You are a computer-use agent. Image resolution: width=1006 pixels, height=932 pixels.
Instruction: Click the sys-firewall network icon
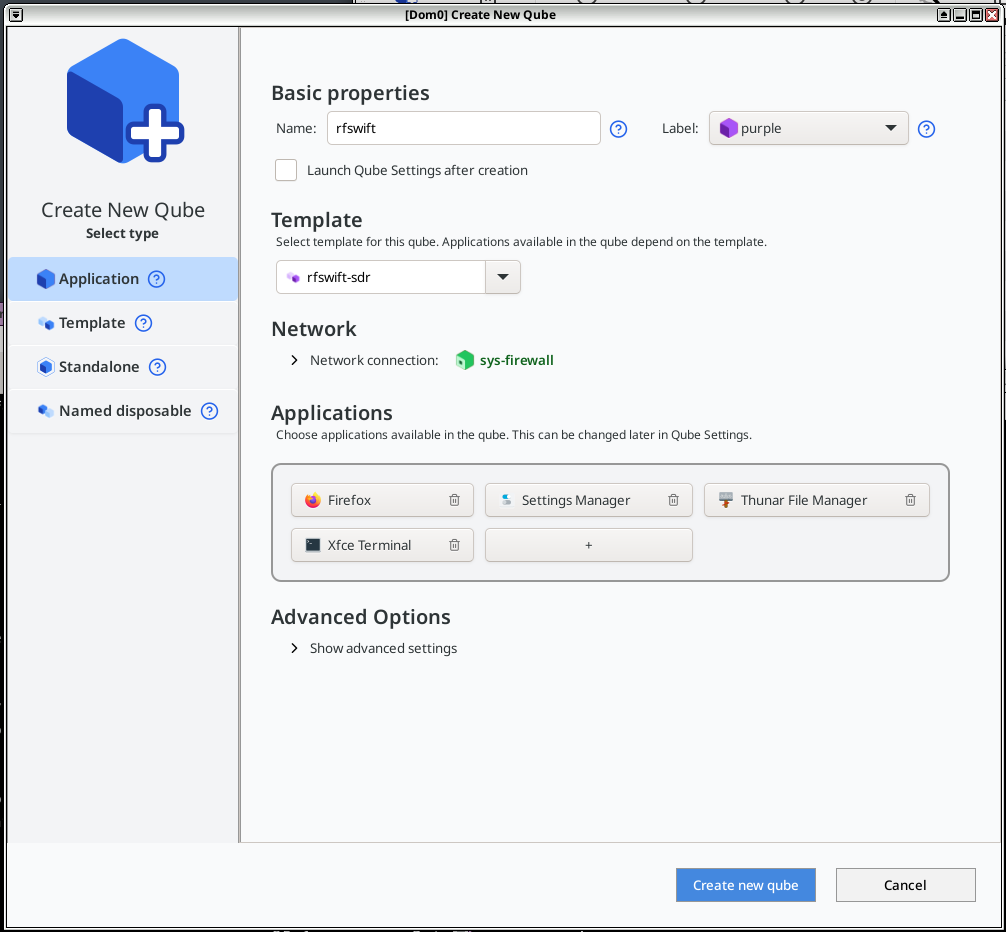465,360
